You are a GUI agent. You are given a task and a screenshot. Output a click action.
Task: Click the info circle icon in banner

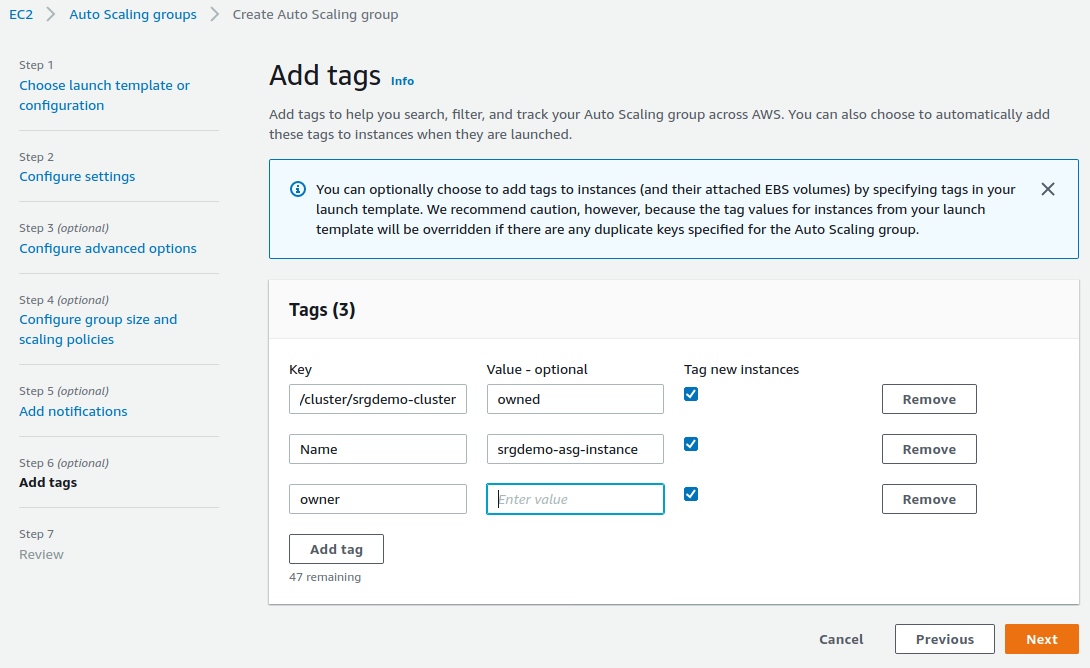(x=298, y=189)
